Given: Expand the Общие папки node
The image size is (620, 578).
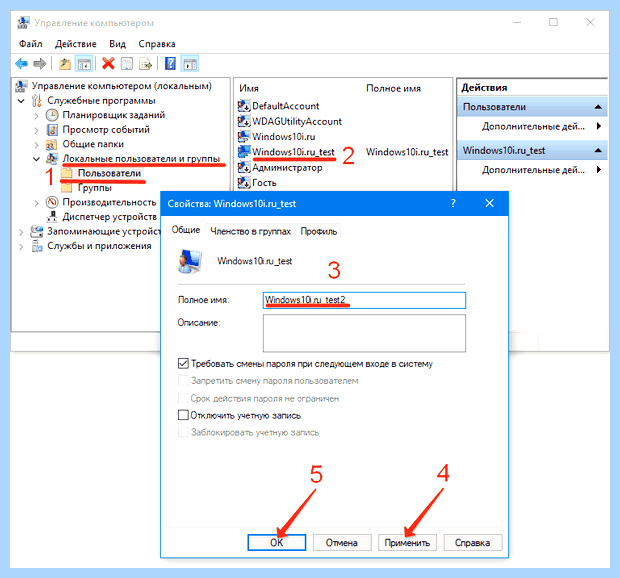Looking at the screenshot, I should [36, 145].
